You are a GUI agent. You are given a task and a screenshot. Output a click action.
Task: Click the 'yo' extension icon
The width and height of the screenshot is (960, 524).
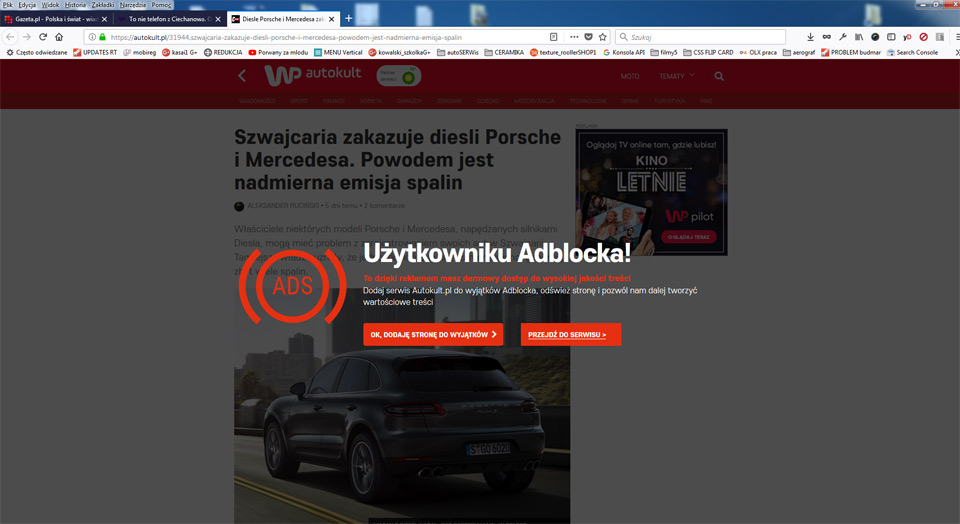[x=907, y=37]
